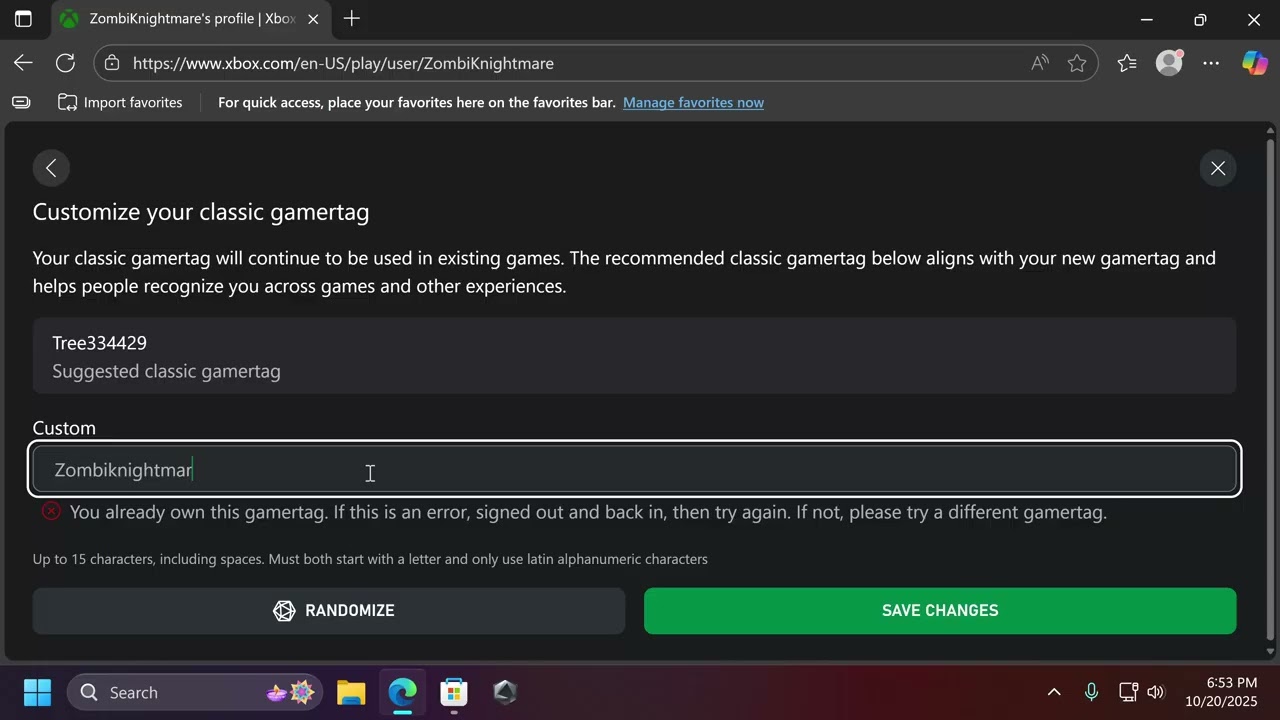Open the Manage favorites now link
The height and width of the screenshot is (720, 1280).
click(693, 102)
